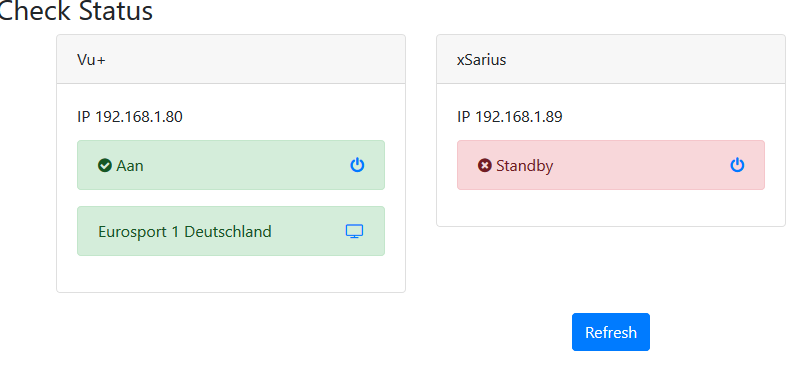Click IP 192.168.1.89 text
This screenshot has width=808, height=379.
[x=510, y=117]
